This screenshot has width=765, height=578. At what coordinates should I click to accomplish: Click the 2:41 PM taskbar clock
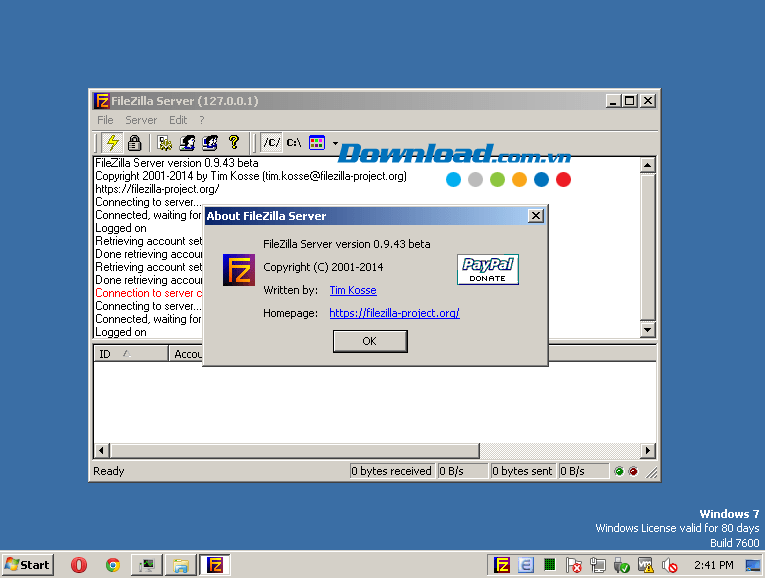[x=714, y=565]
